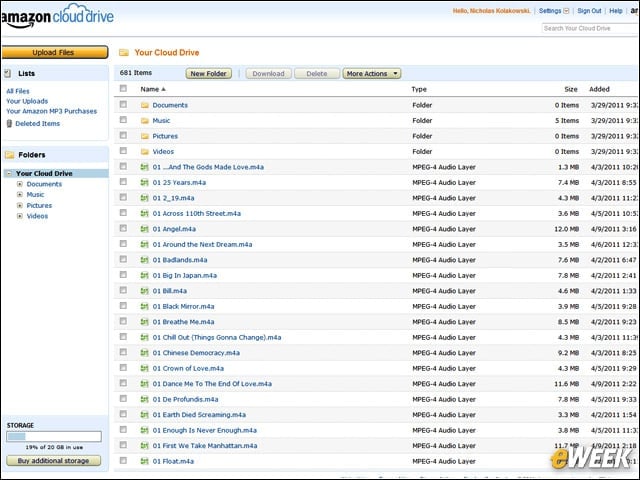Expand the Music node in folder tree
Viewport: 640px width, 480px height.
[x=20, y=195]
